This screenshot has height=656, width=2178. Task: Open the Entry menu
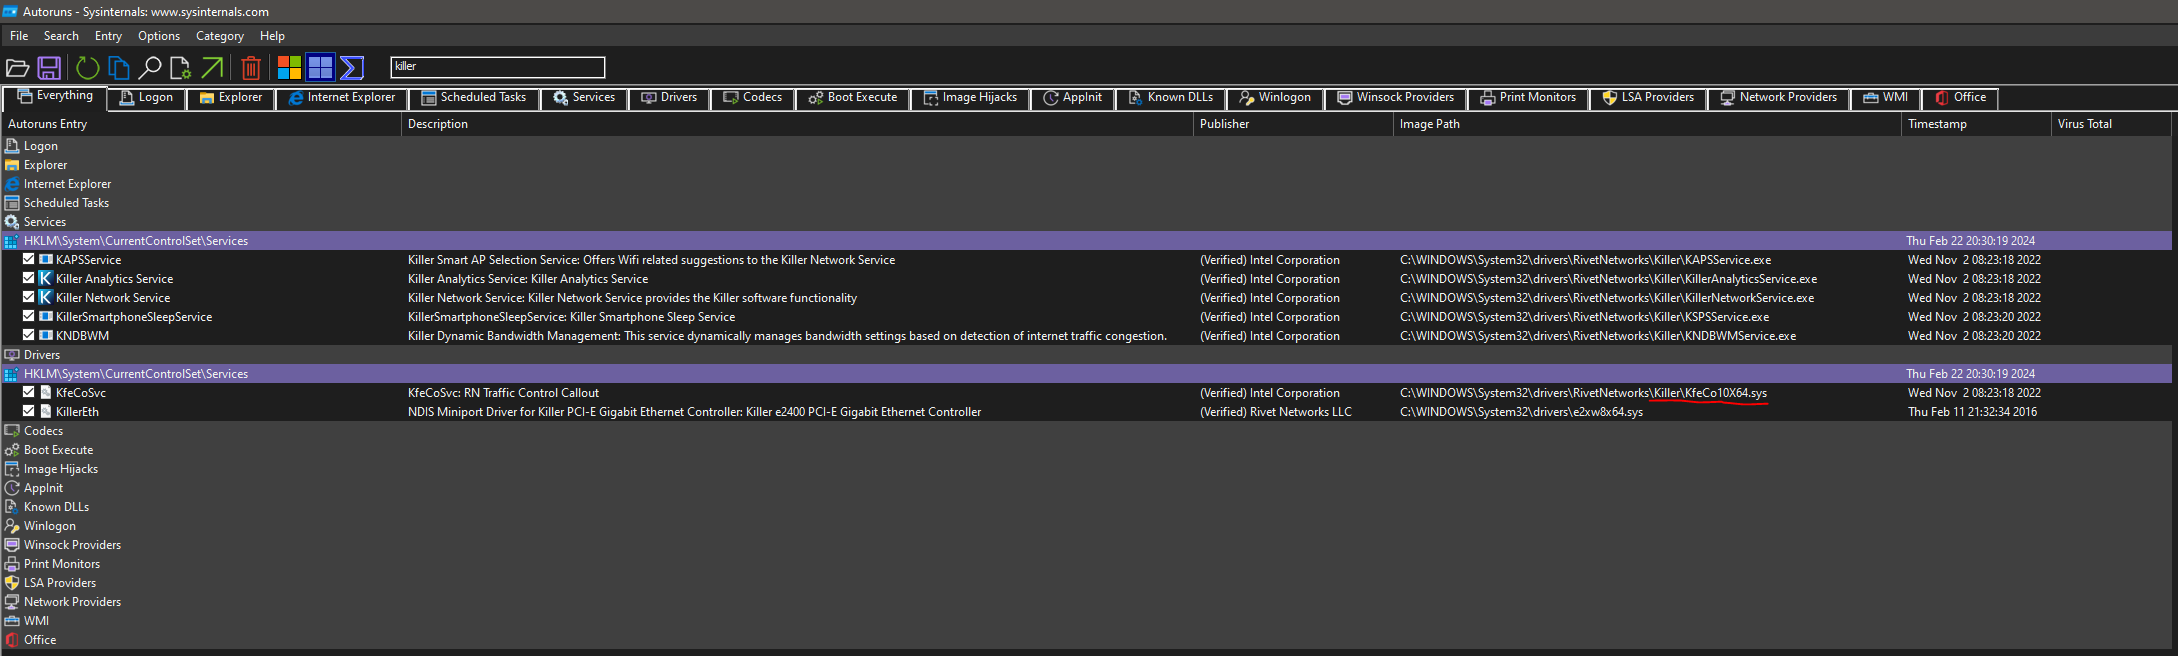click(x=108, y=36)
